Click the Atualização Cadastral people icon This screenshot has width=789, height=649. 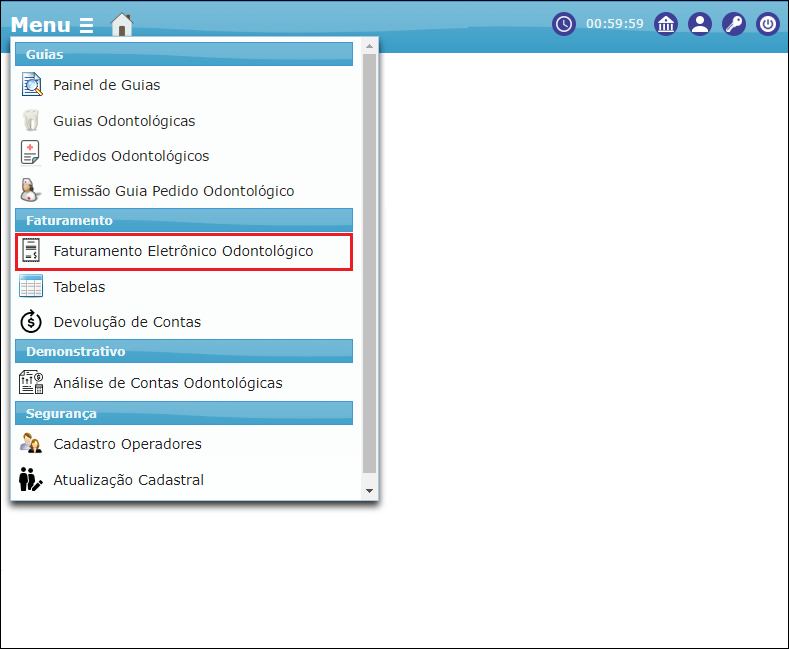[x=31, y=479]
